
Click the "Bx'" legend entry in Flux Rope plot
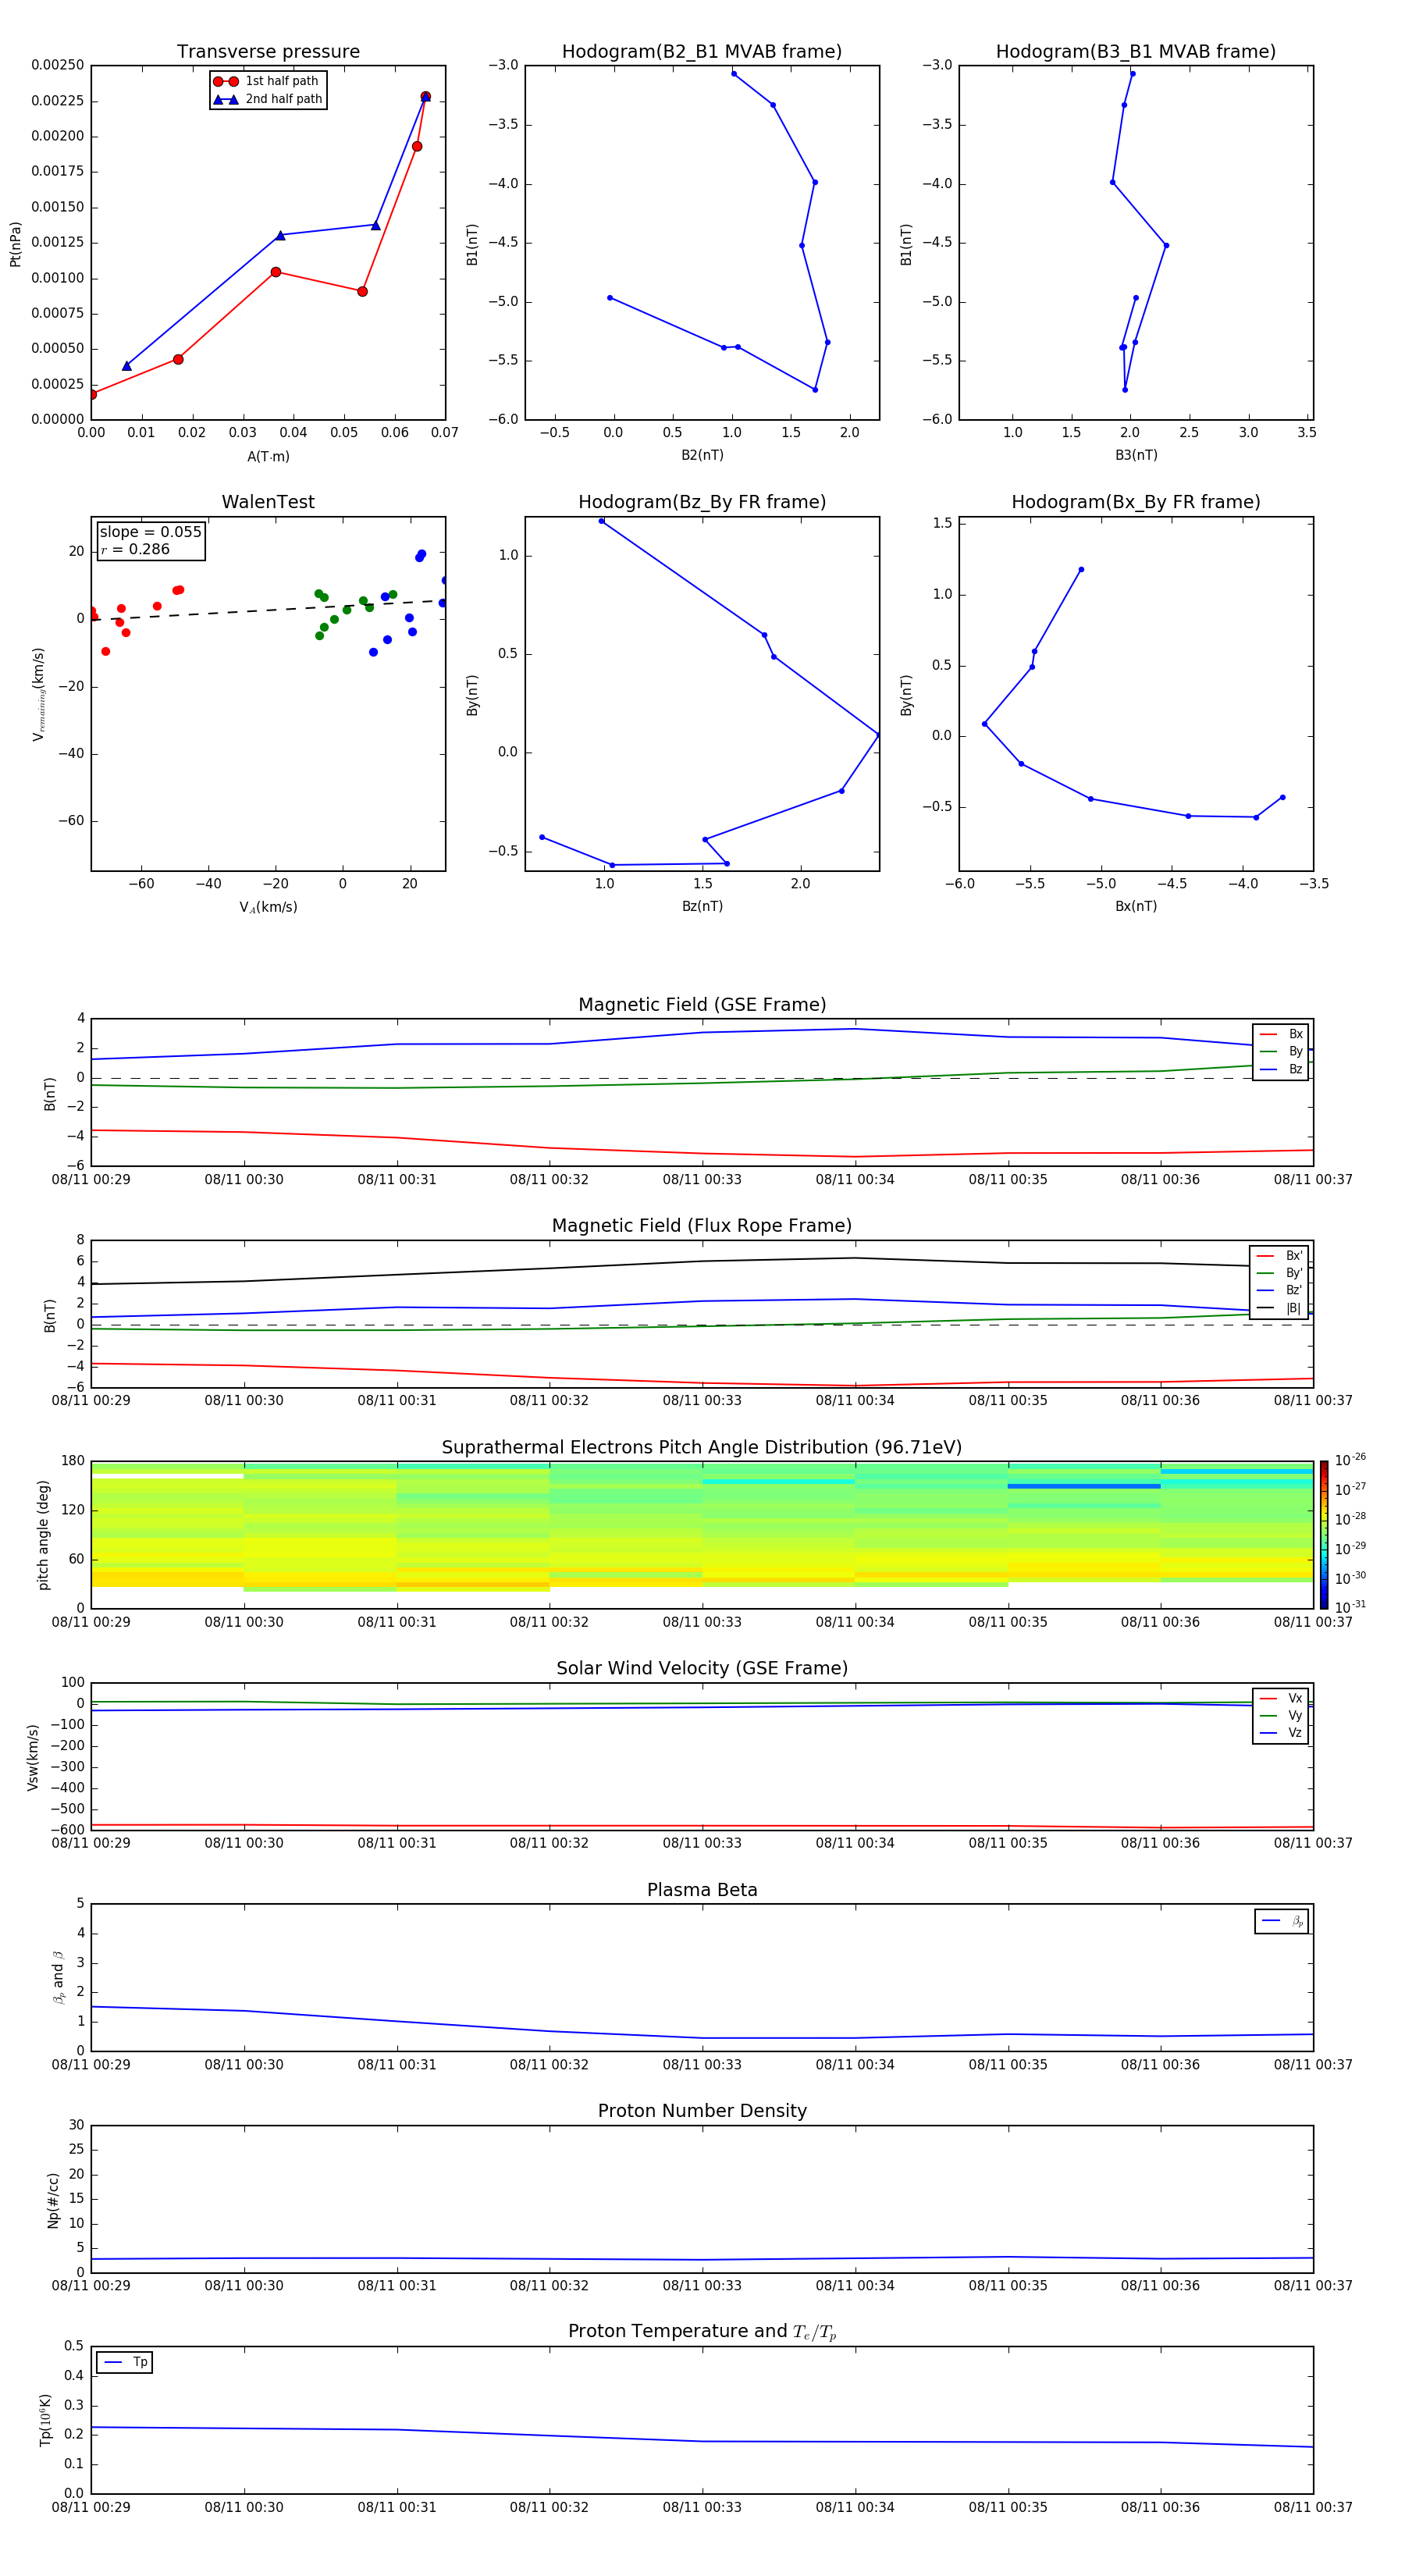click(x=1280, y=1256)
